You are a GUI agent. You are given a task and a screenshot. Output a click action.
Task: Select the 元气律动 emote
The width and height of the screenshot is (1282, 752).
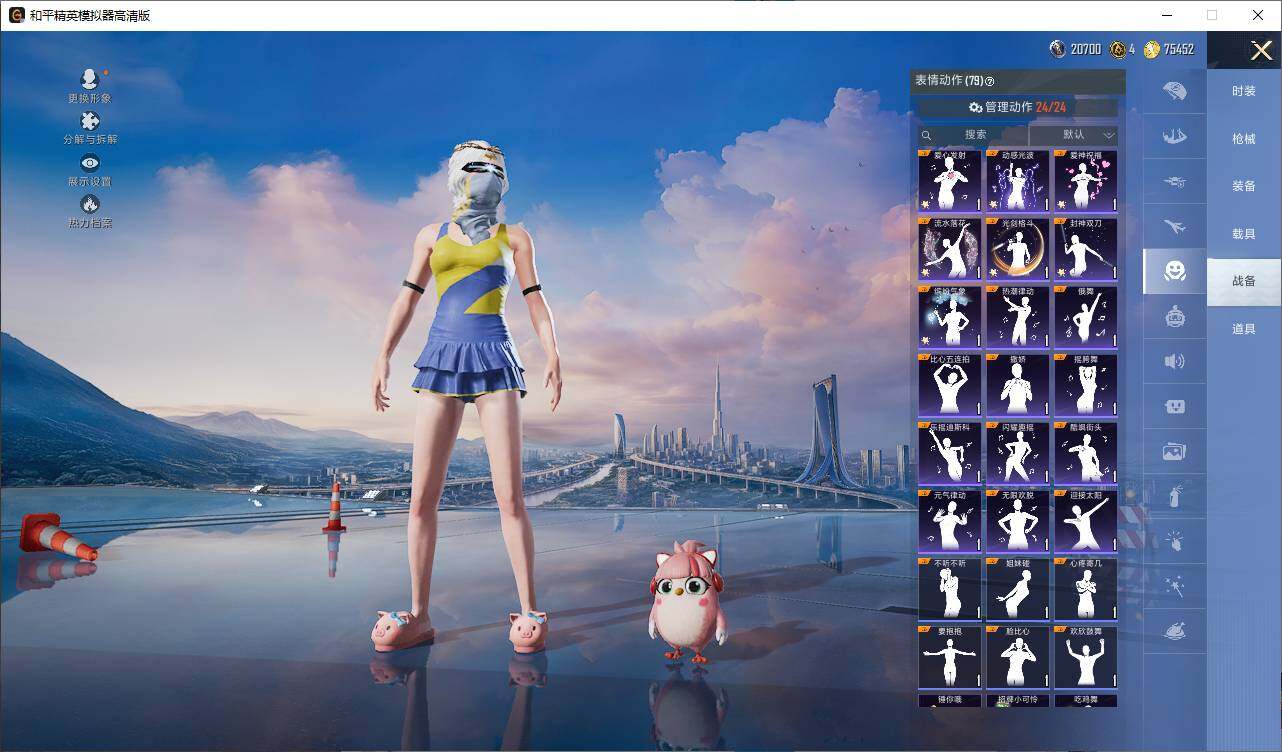(949, 521)
